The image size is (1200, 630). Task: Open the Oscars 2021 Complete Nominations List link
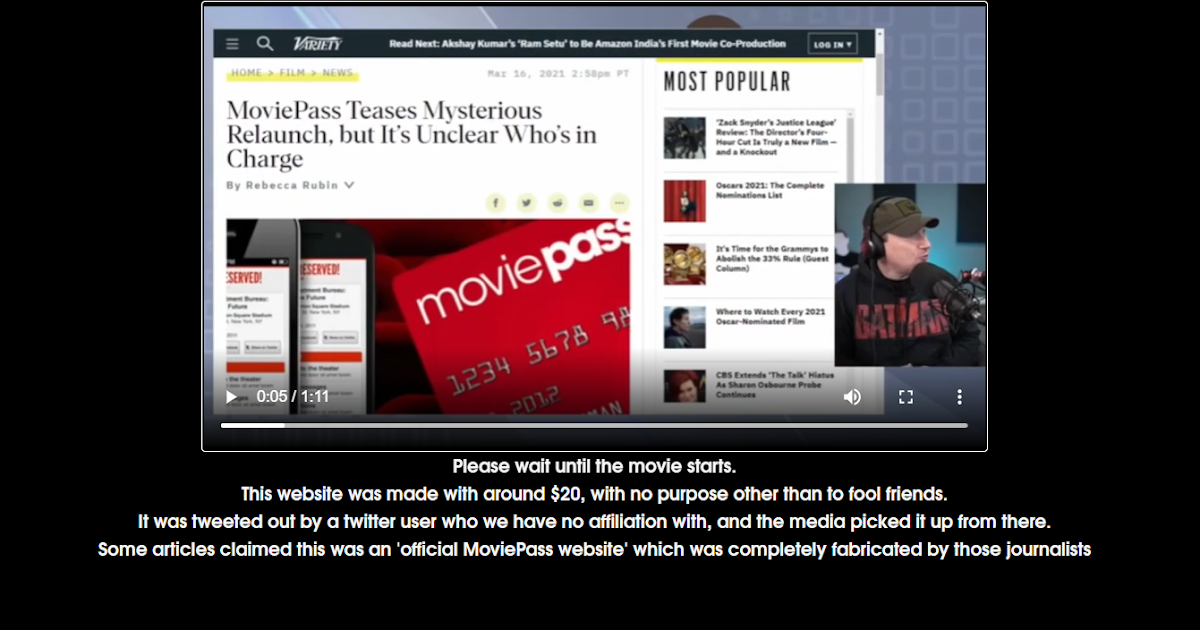pos(770,190)
